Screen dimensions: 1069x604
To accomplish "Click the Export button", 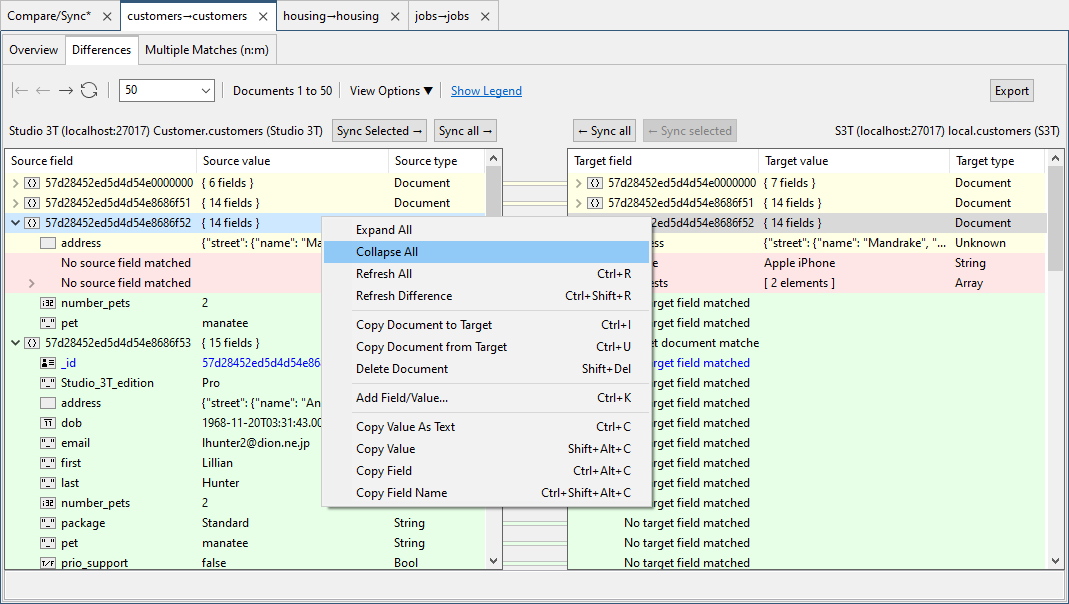I will [1011, 90].
